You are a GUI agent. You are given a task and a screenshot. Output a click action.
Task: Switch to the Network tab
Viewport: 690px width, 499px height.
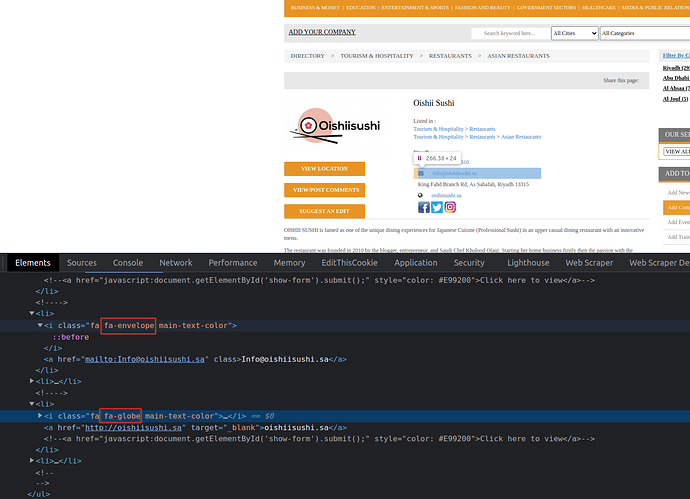176,263
